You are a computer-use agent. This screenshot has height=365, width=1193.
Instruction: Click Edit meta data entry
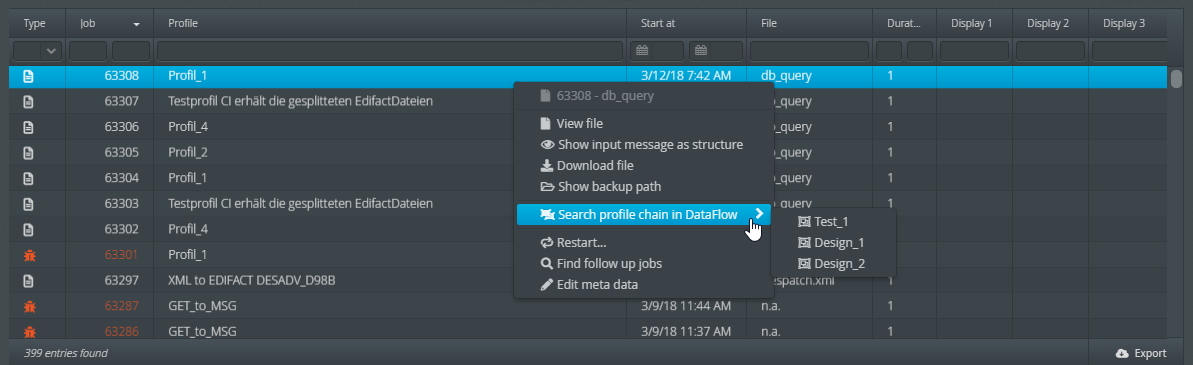tap(589, 284)
